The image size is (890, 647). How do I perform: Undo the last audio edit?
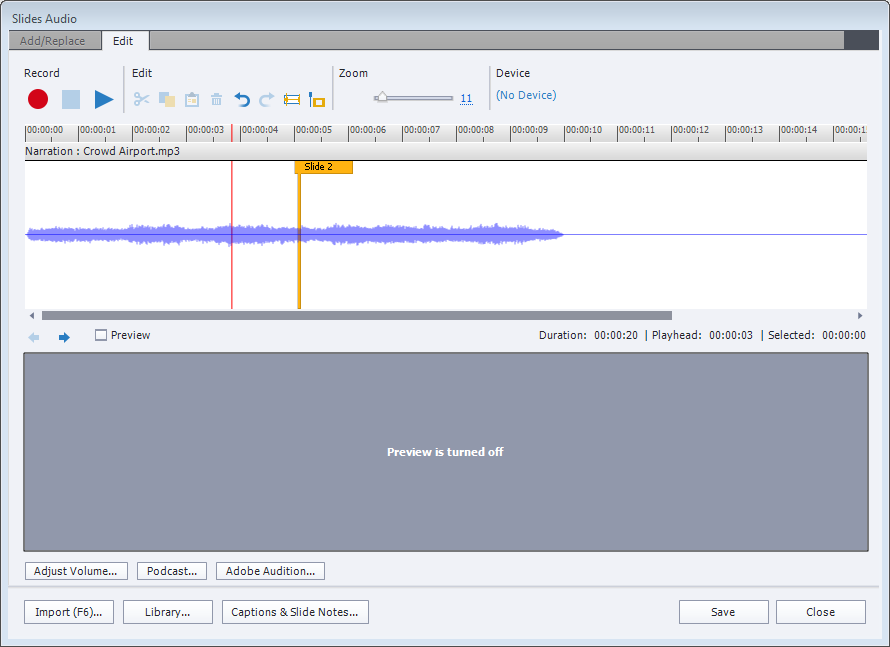(241, 99)
